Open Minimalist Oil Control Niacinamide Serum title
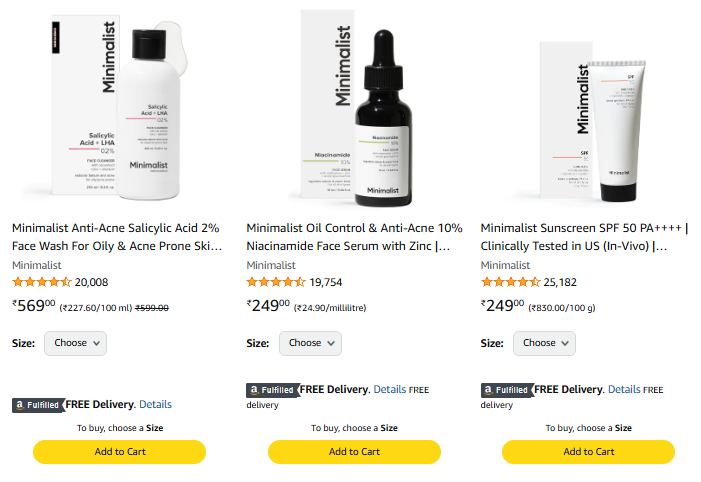The height and width of the screenshot is (482, 701). (354, 237)
